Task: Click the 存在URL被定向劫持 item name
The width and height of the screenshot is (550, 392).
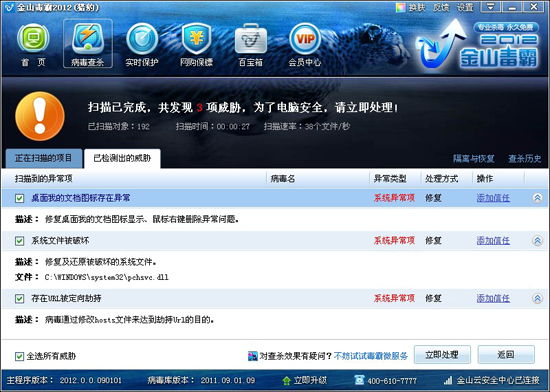Action: coord(66,298)
